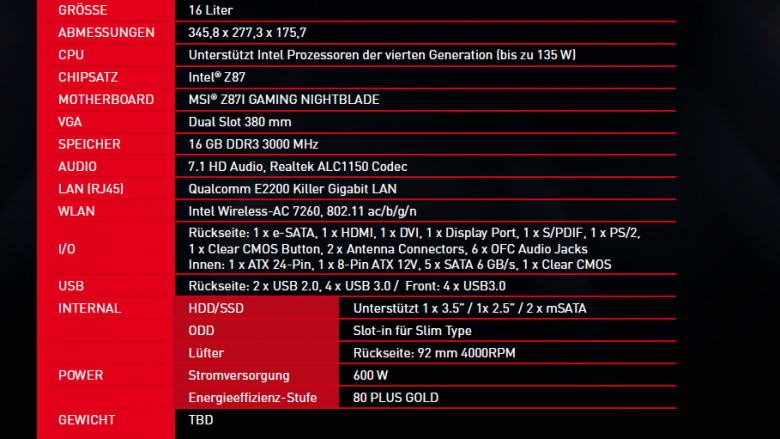Select the '80 PLUS GOLD' value
Screen dimensions: 780x439
coord(396,398)
